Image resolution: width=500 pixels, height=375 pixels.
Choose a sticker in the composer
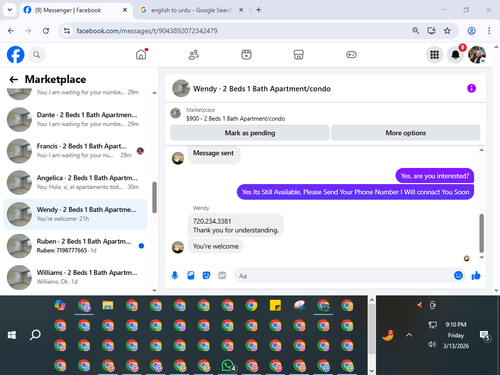(x=207, y=275)
